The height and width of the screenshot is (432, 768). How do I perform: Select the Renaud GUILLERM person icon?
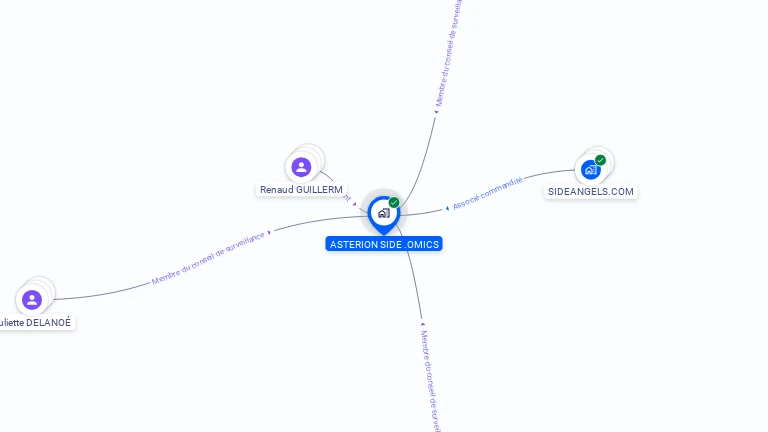point(301,167)
